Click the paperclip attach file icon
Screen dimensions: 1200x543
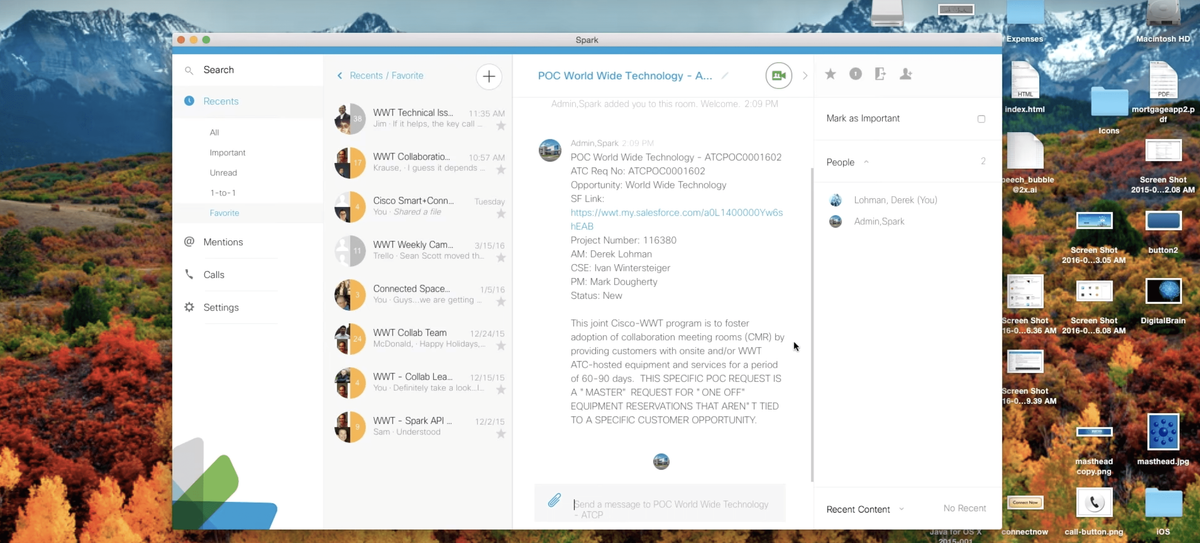pos(553,501)
